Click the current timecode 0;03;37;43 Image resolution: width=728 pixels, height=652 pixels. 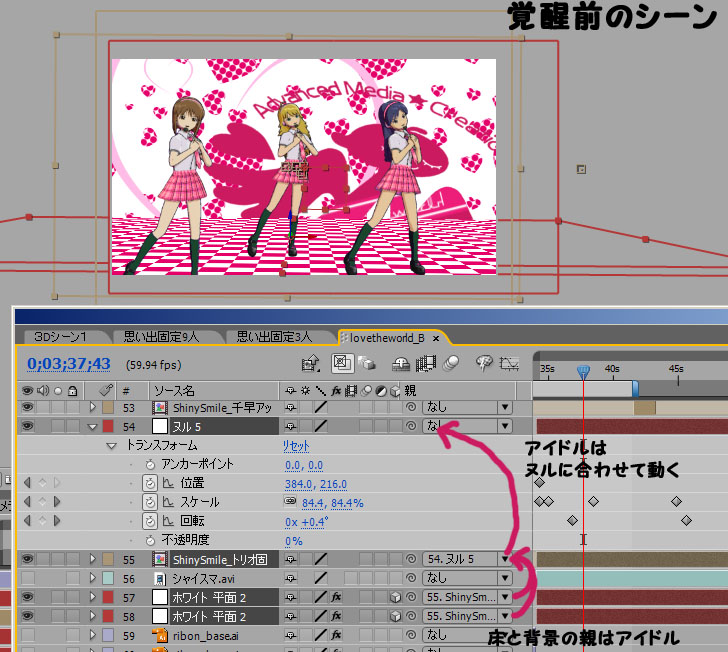click(69, 364)
